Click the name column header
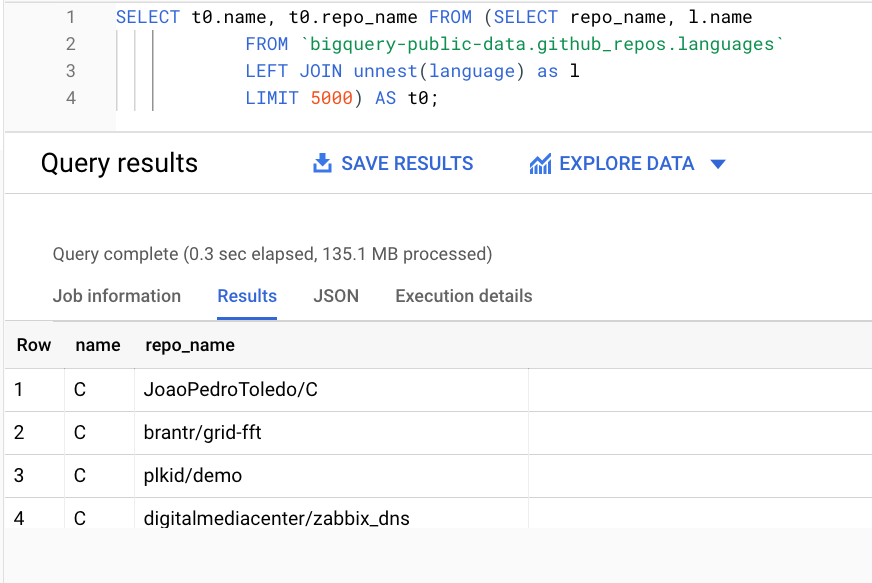 point(97,344)
